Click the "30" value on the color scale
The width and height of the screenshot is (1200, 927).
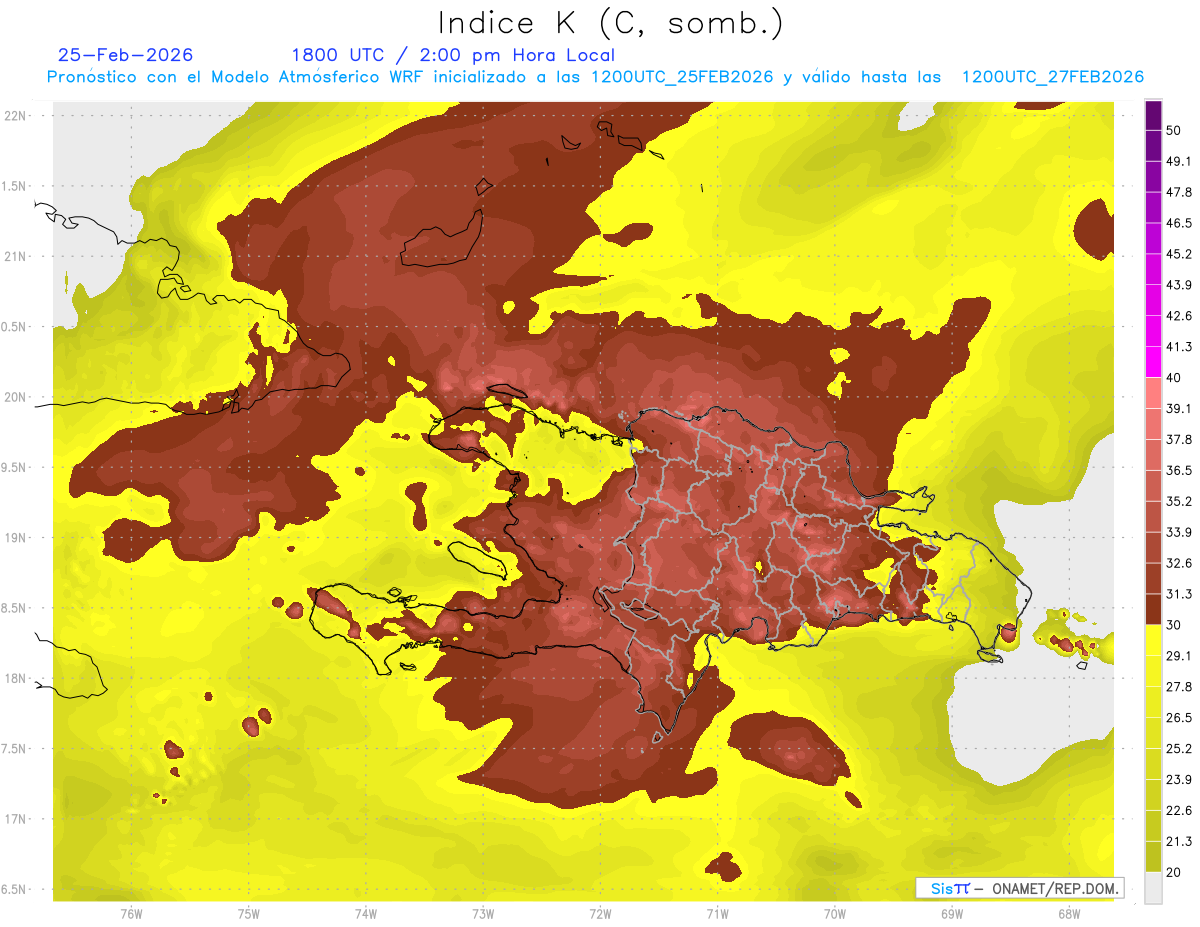click(1175, 624)
